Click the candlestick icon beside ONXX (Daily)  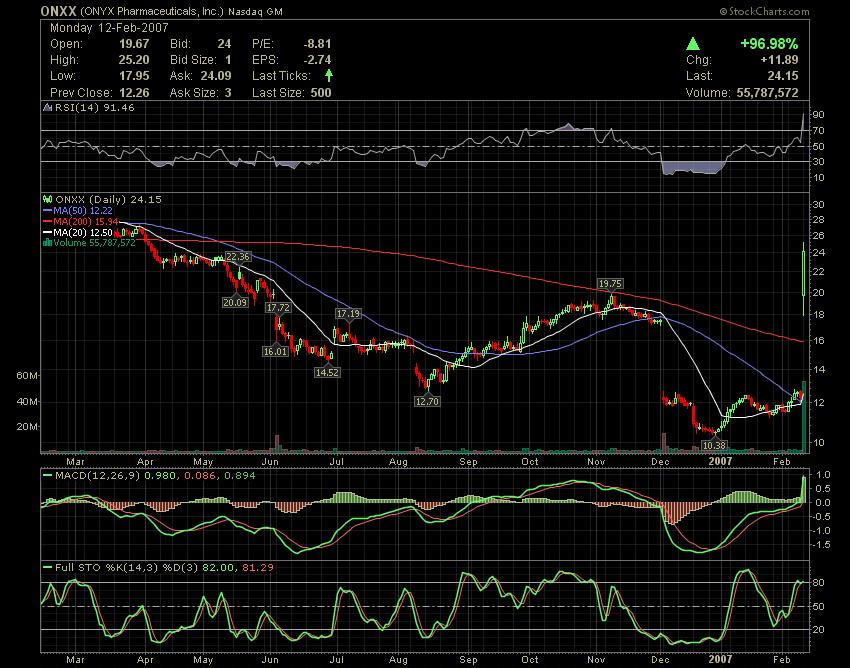coord(48,200)
